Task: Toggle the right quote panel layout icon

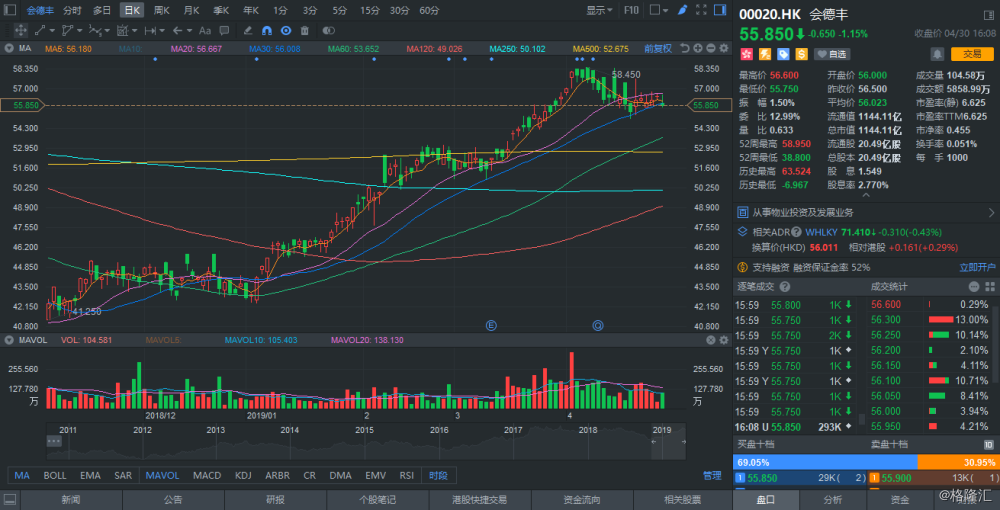Action: click(x=720, y=10)
